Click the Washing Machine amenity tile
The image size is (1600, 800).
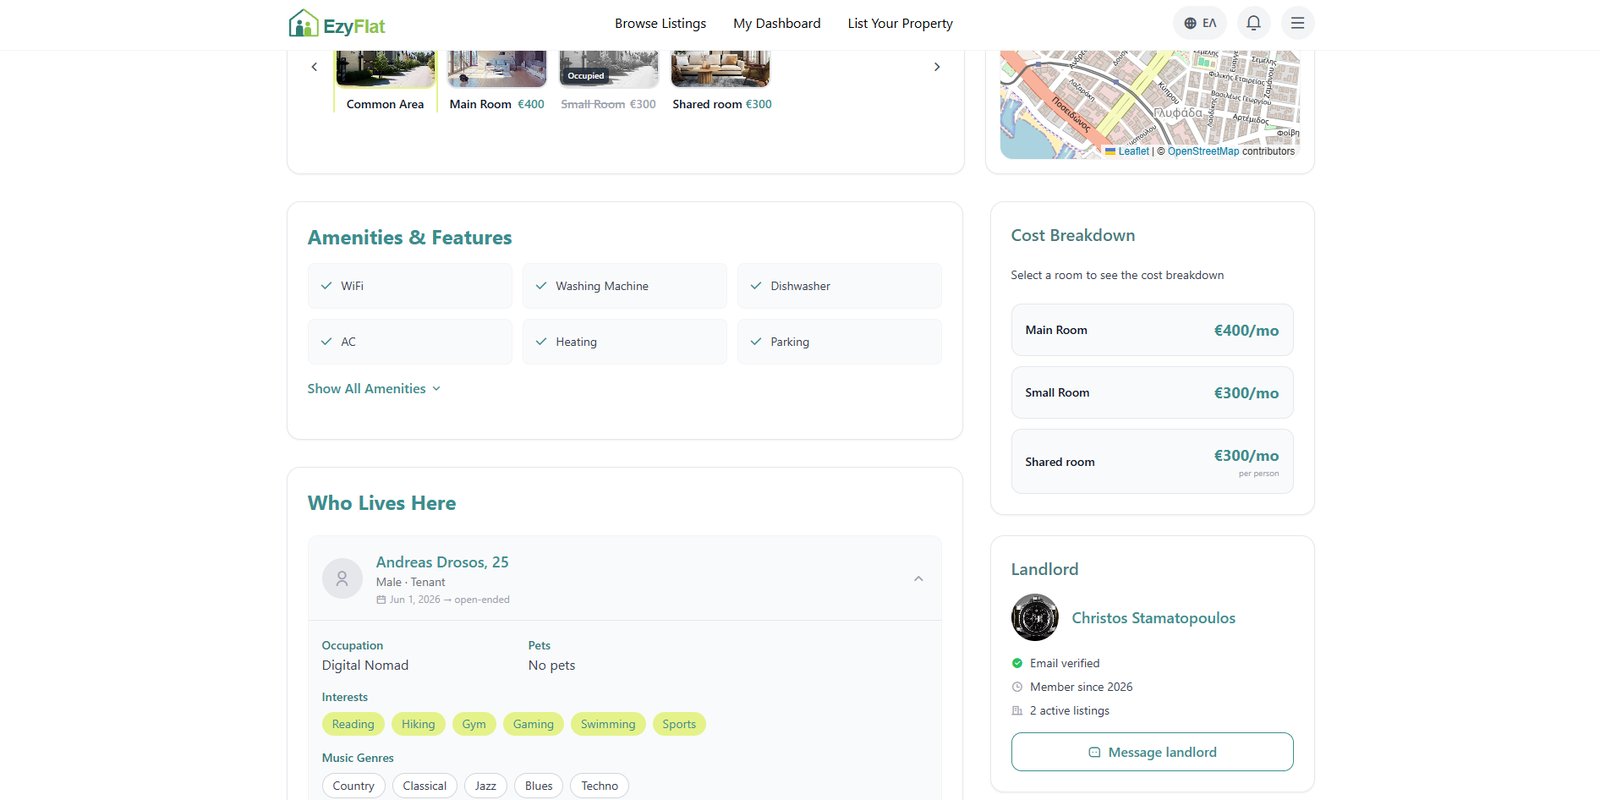click(x=624, y=286)
